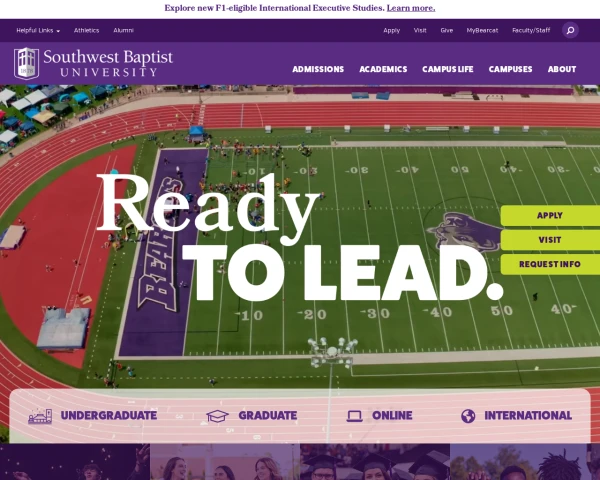This screenshot has height=480, width=600.
Task: Click the green Visit side button
Action: pyautogui.click(x=550, y=240)
